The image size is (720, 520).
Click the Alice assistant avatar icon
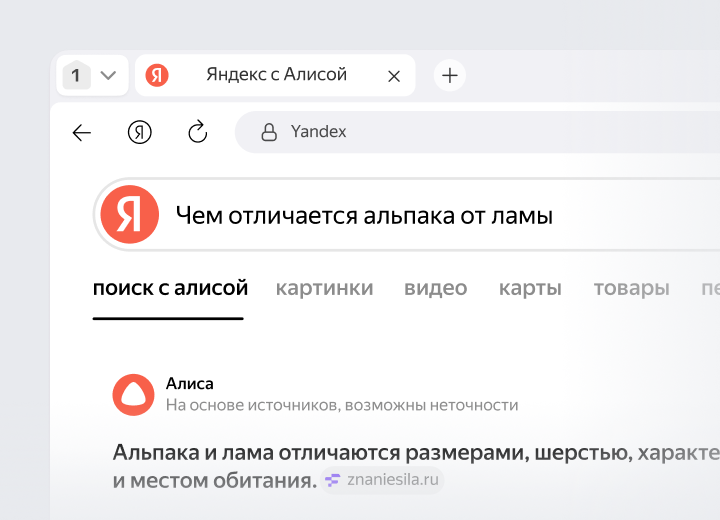(x=134, y=395)
